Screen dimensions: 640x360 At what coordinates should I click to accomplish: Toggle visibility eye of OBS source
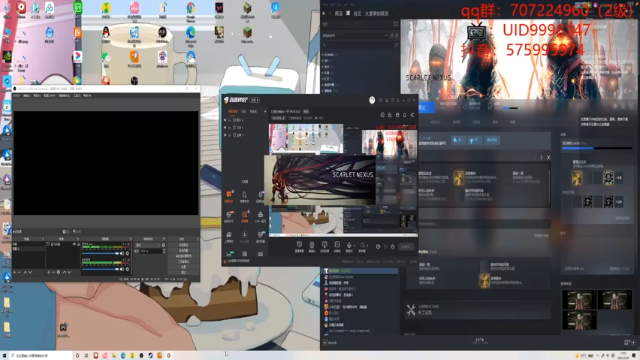point(74,244)
